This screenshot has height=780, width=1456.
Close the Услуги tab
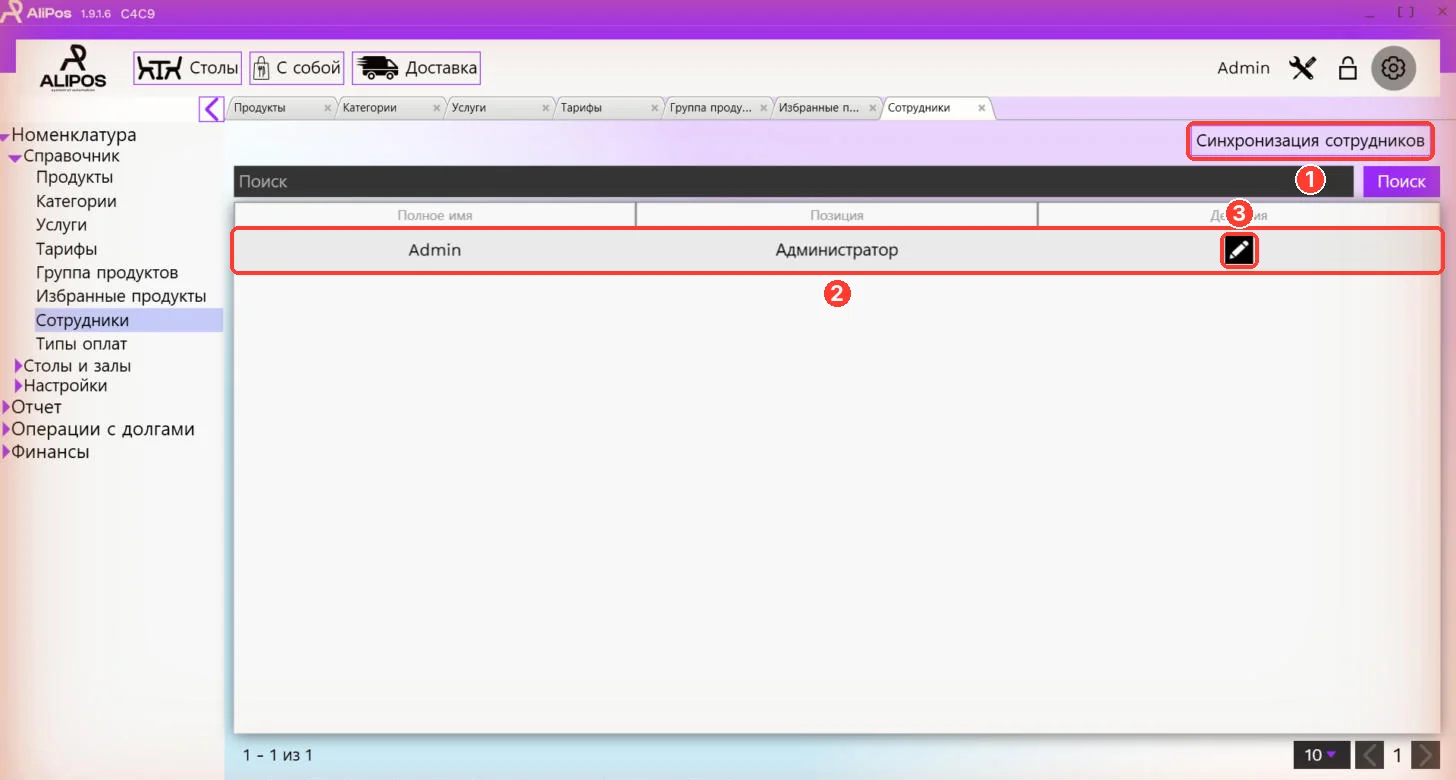(545, 108)
